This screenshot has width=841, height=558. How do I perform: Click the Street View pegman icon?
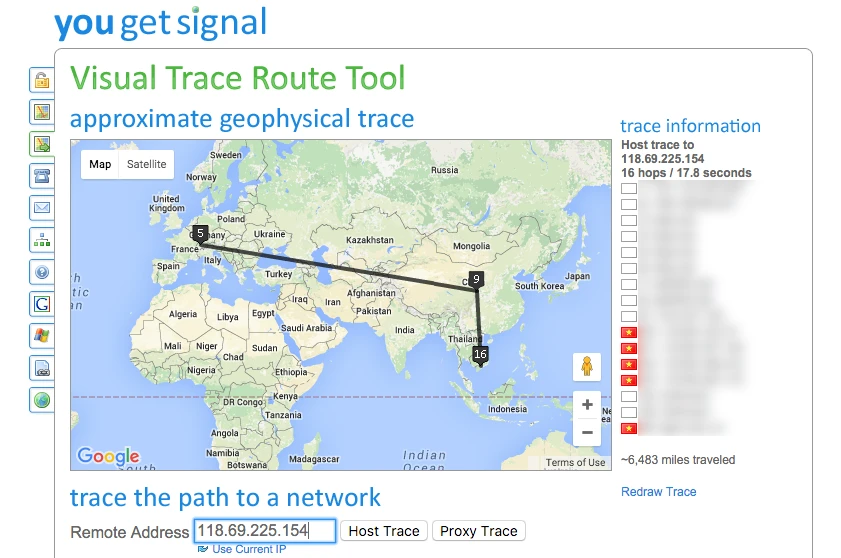click(x=587, y=367)
